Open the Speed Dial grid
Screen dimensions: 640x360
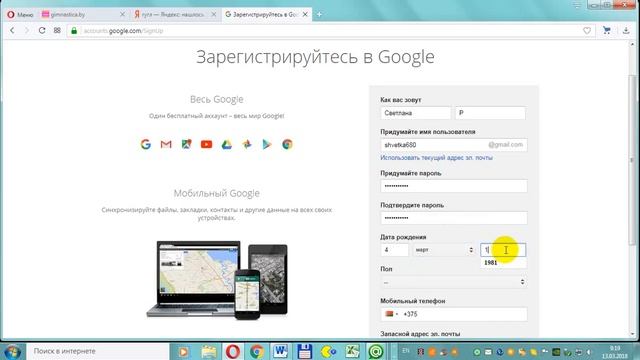coord(57,31)
